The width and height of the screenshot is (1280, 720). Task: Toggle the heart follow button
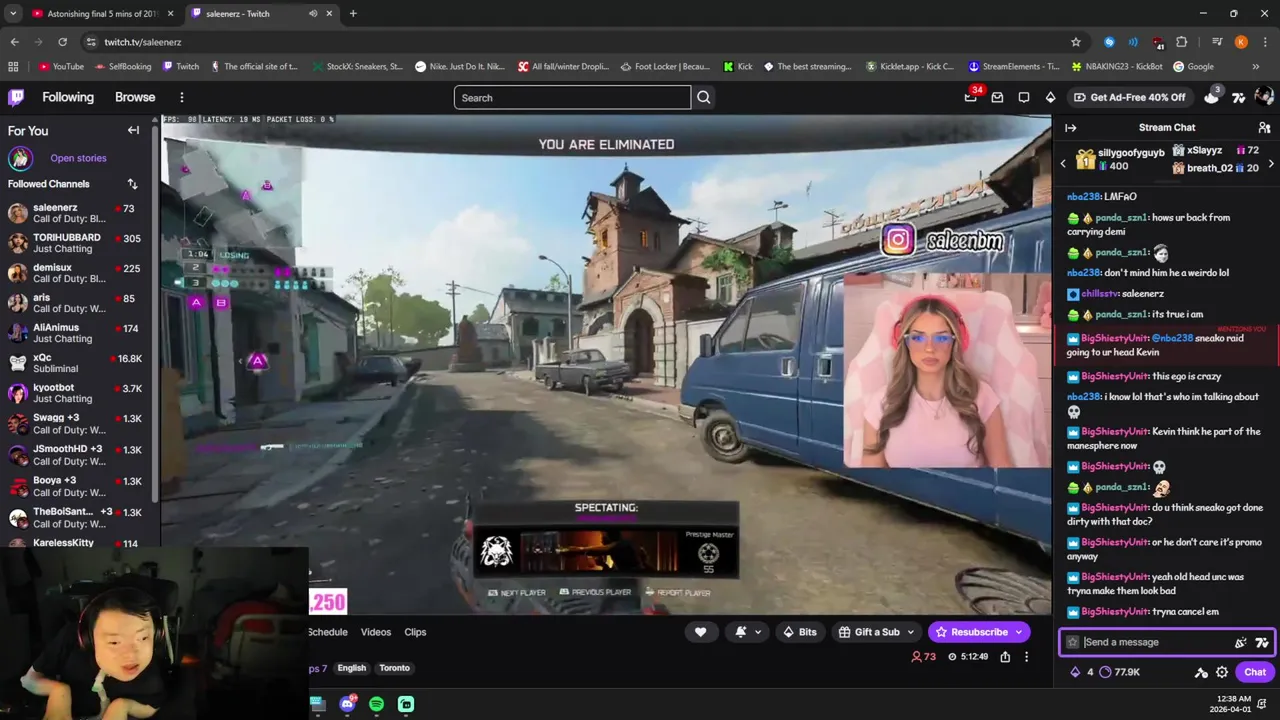pyautogui.click(x=700, y=632)
